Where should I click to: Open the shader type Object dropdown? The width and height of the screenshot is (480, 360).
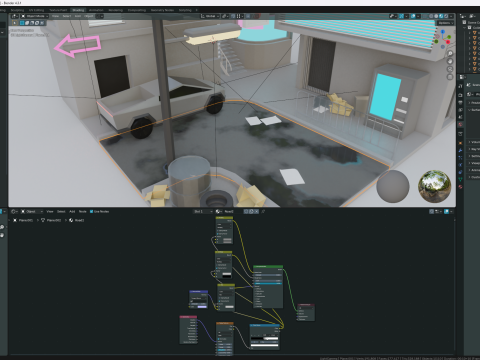tap(32, 211)
